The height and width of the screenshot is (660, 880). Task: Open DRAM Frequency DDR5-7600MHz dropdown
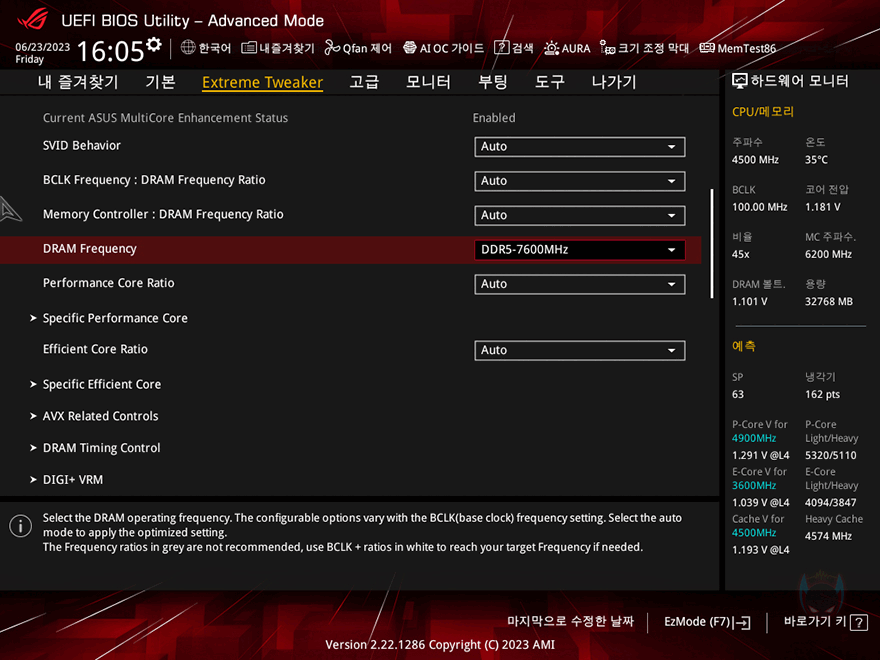click(580, 250)
